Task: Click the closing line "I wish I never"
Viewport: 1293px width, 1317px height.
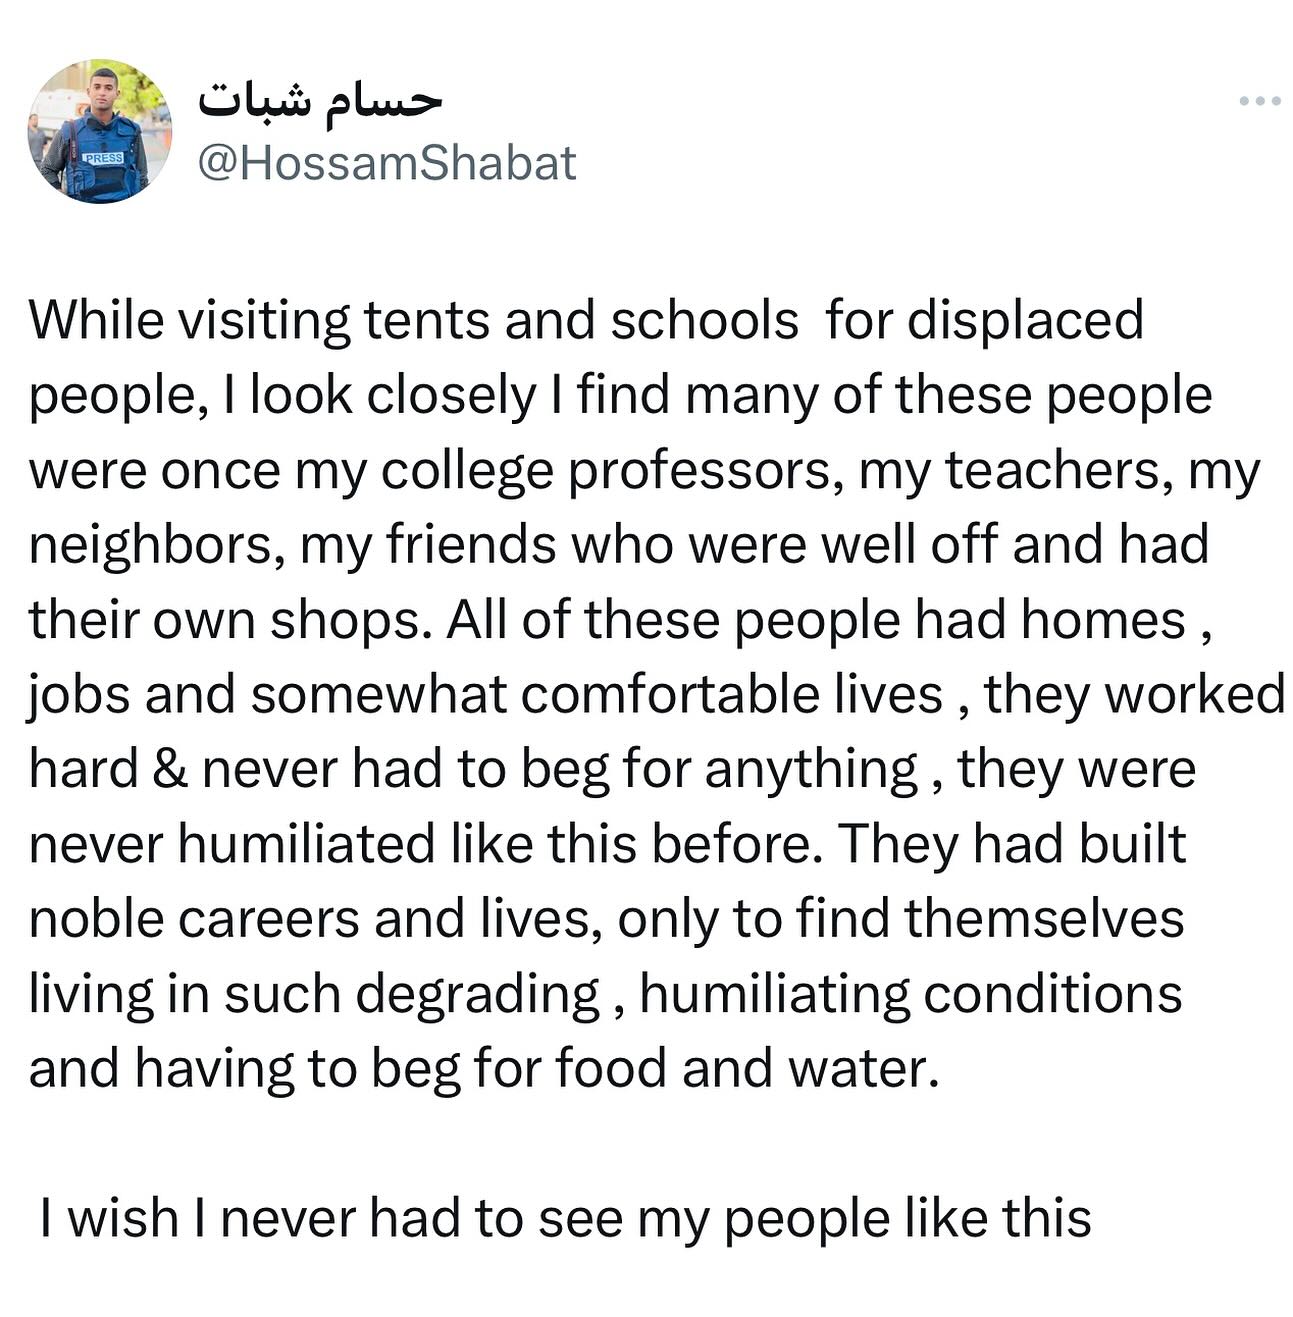Action: tap(565, 1219)
